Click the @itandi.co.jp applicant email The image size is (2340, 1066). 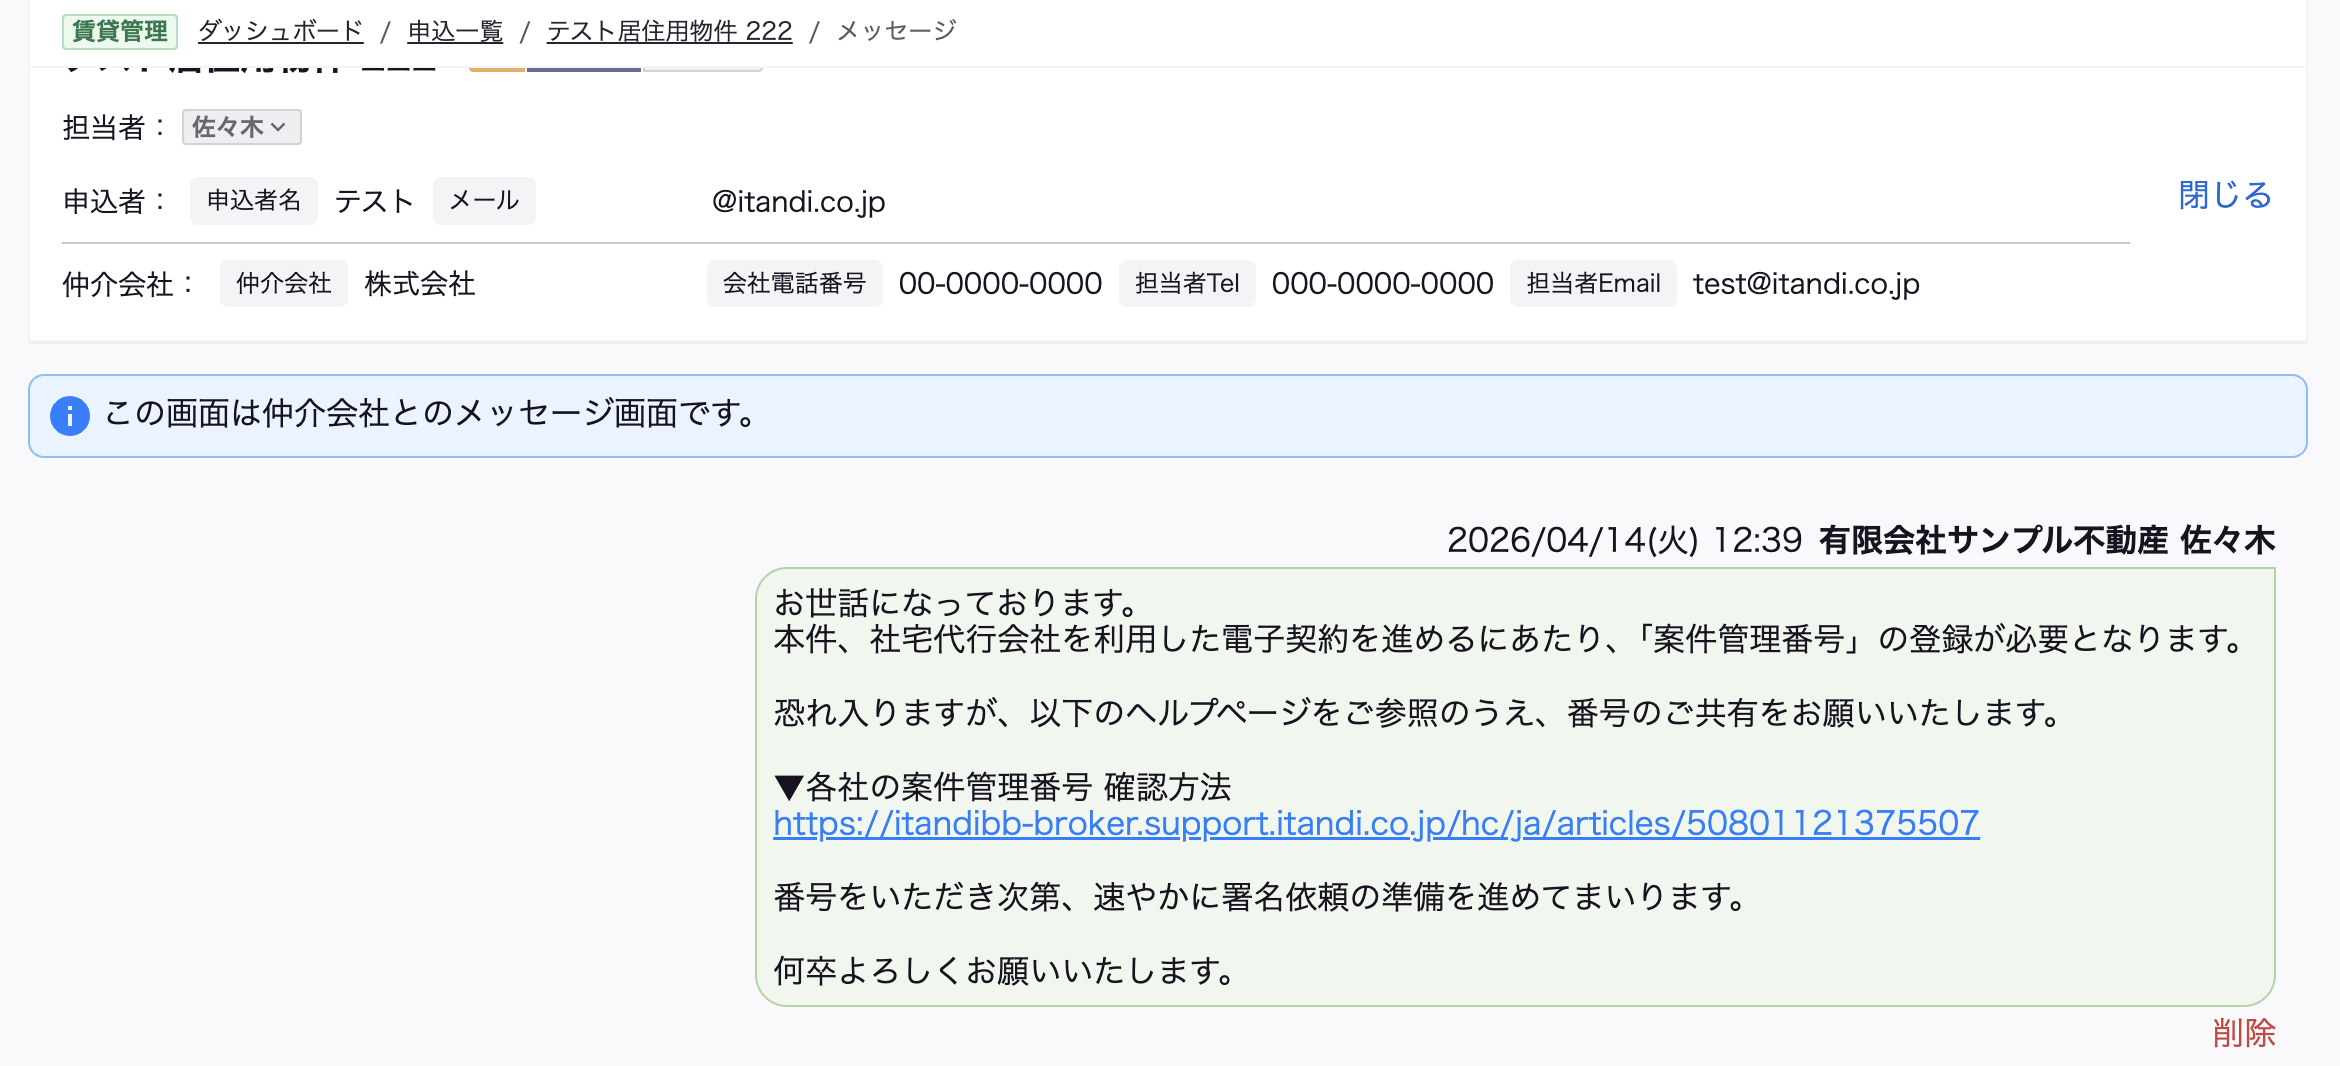(798, 202)
